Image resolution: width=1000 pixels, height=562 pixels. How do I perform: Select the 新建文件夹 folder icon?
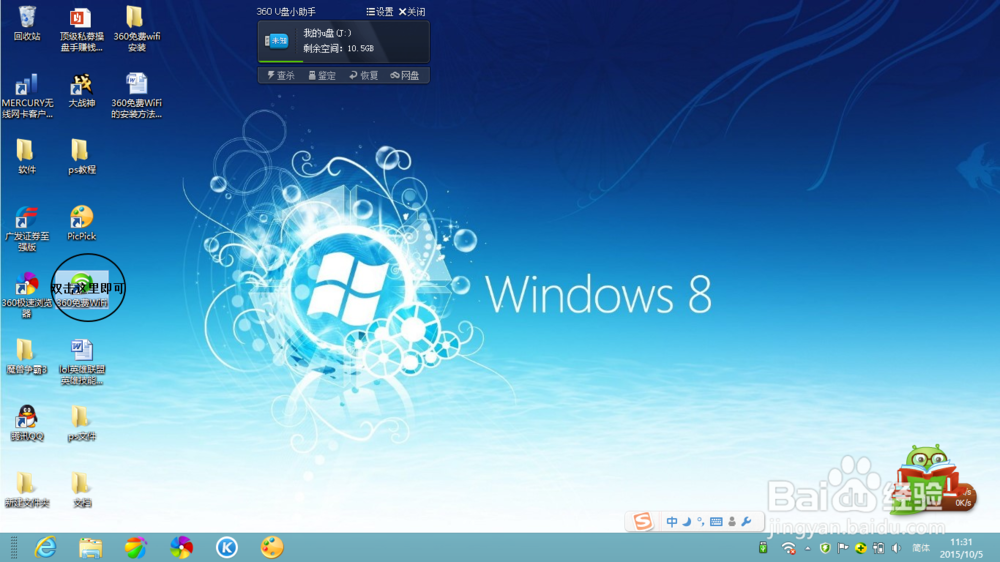[x=26, y=490]
